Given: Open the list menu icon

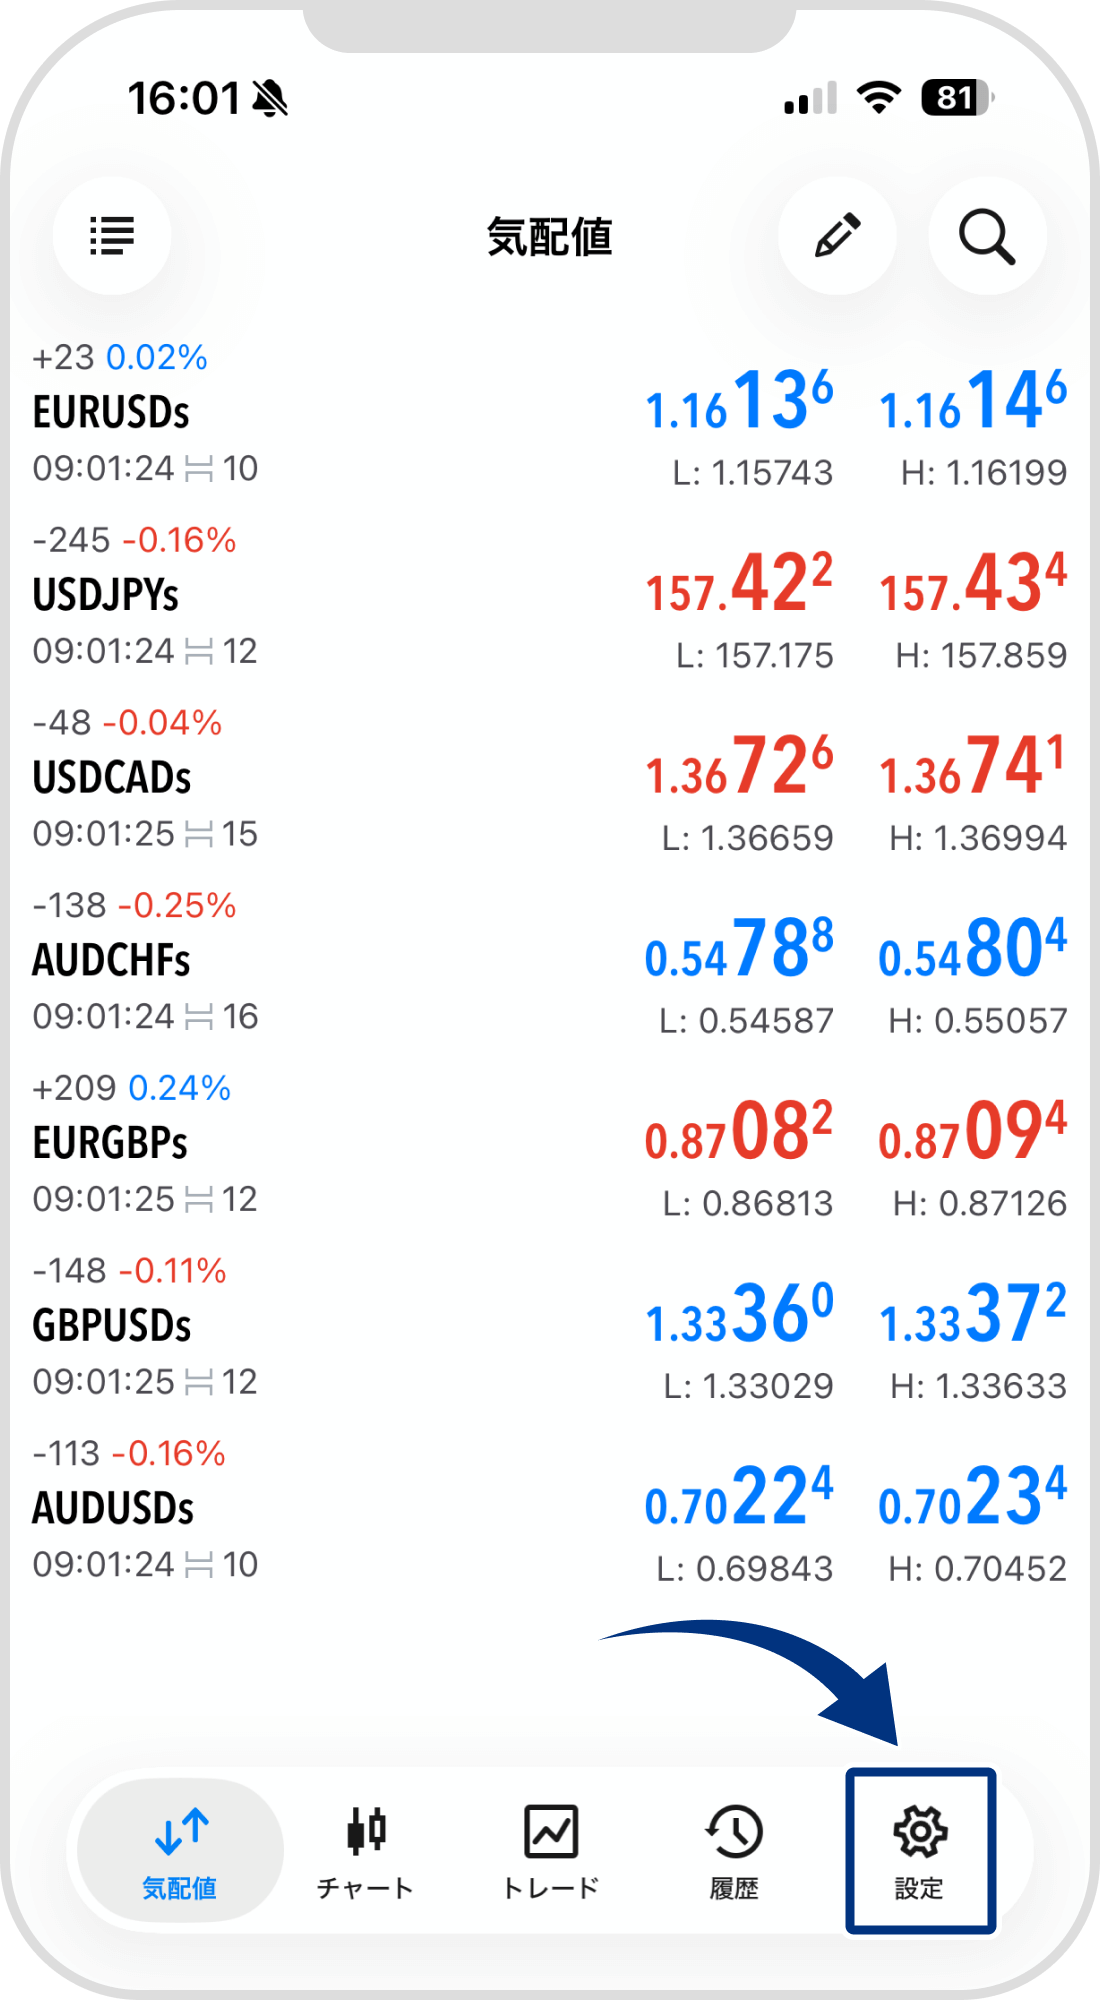Looking at the screenshot, I should tap(112, 236).
